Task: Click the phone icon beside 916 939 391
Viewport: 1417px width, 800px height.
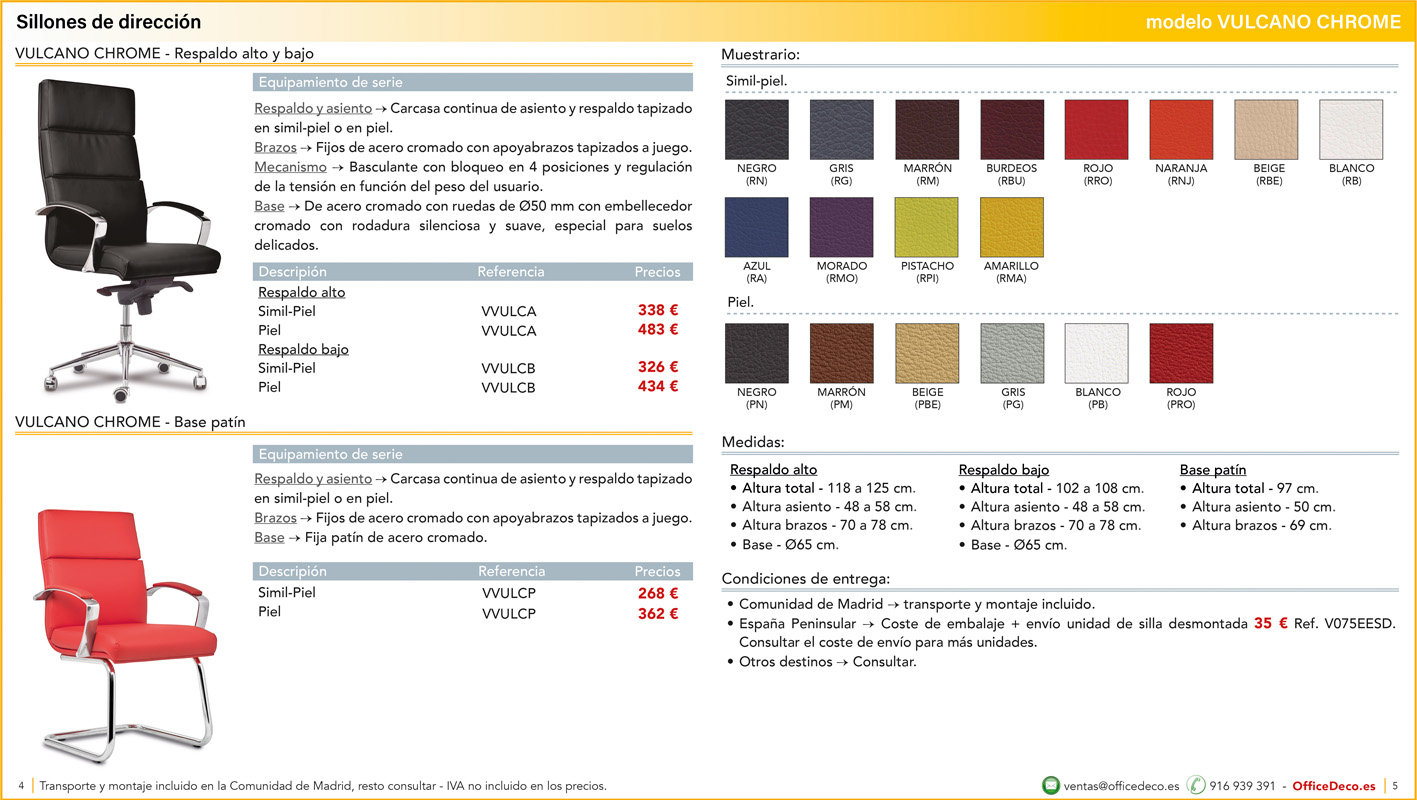Action: [1196, 785]
